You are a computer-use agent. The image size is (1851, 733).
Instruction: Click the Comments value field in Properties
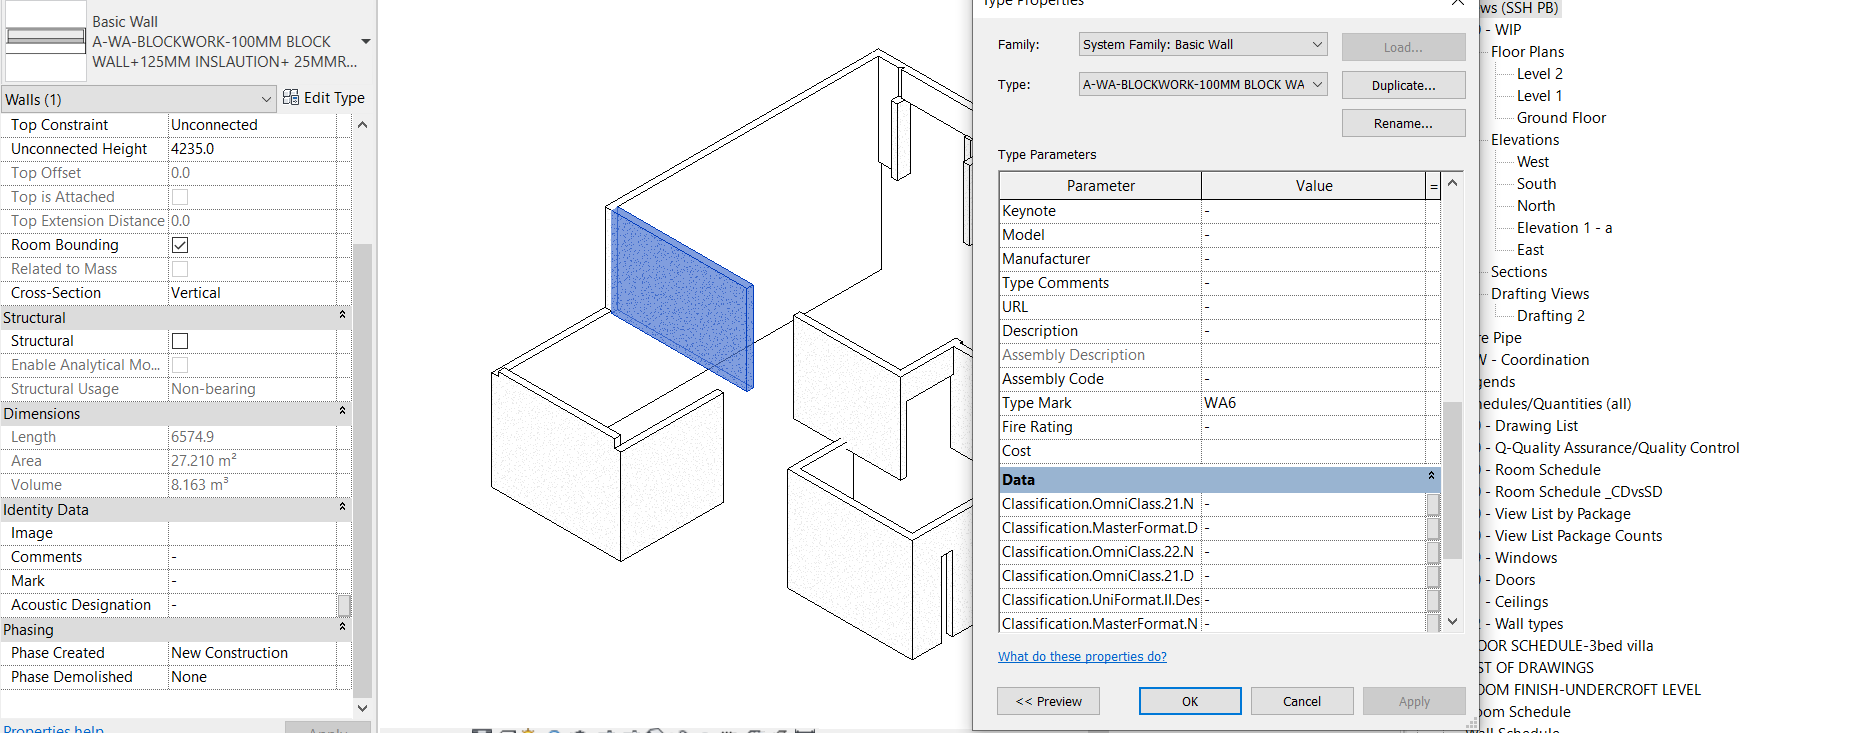(252, 557)
